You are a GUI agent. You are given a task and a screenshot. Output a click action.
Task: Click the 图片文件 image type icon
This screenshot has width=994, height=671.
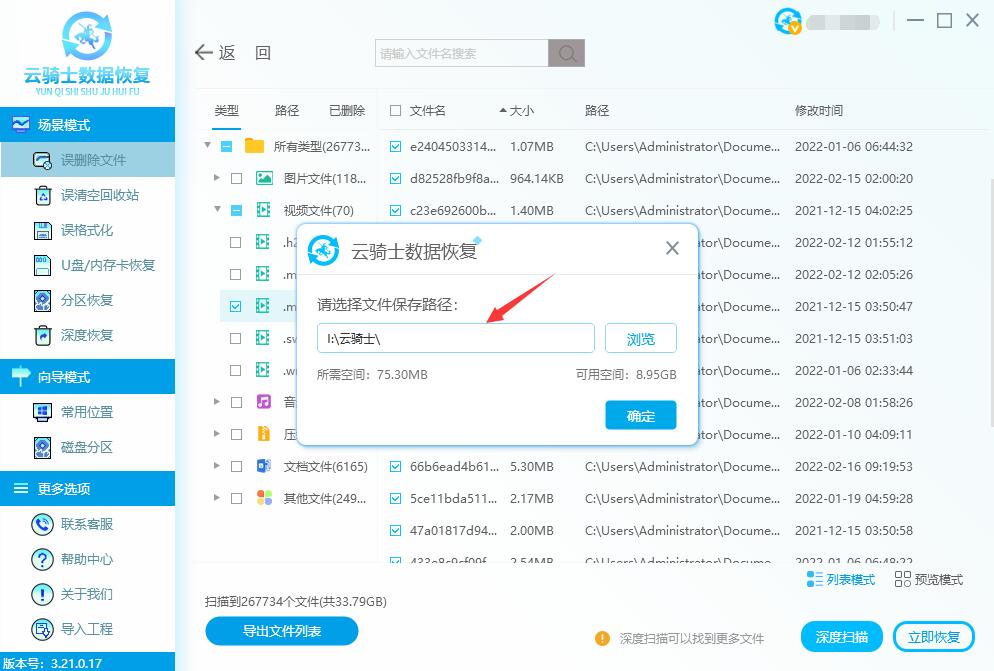coord(264,178)
